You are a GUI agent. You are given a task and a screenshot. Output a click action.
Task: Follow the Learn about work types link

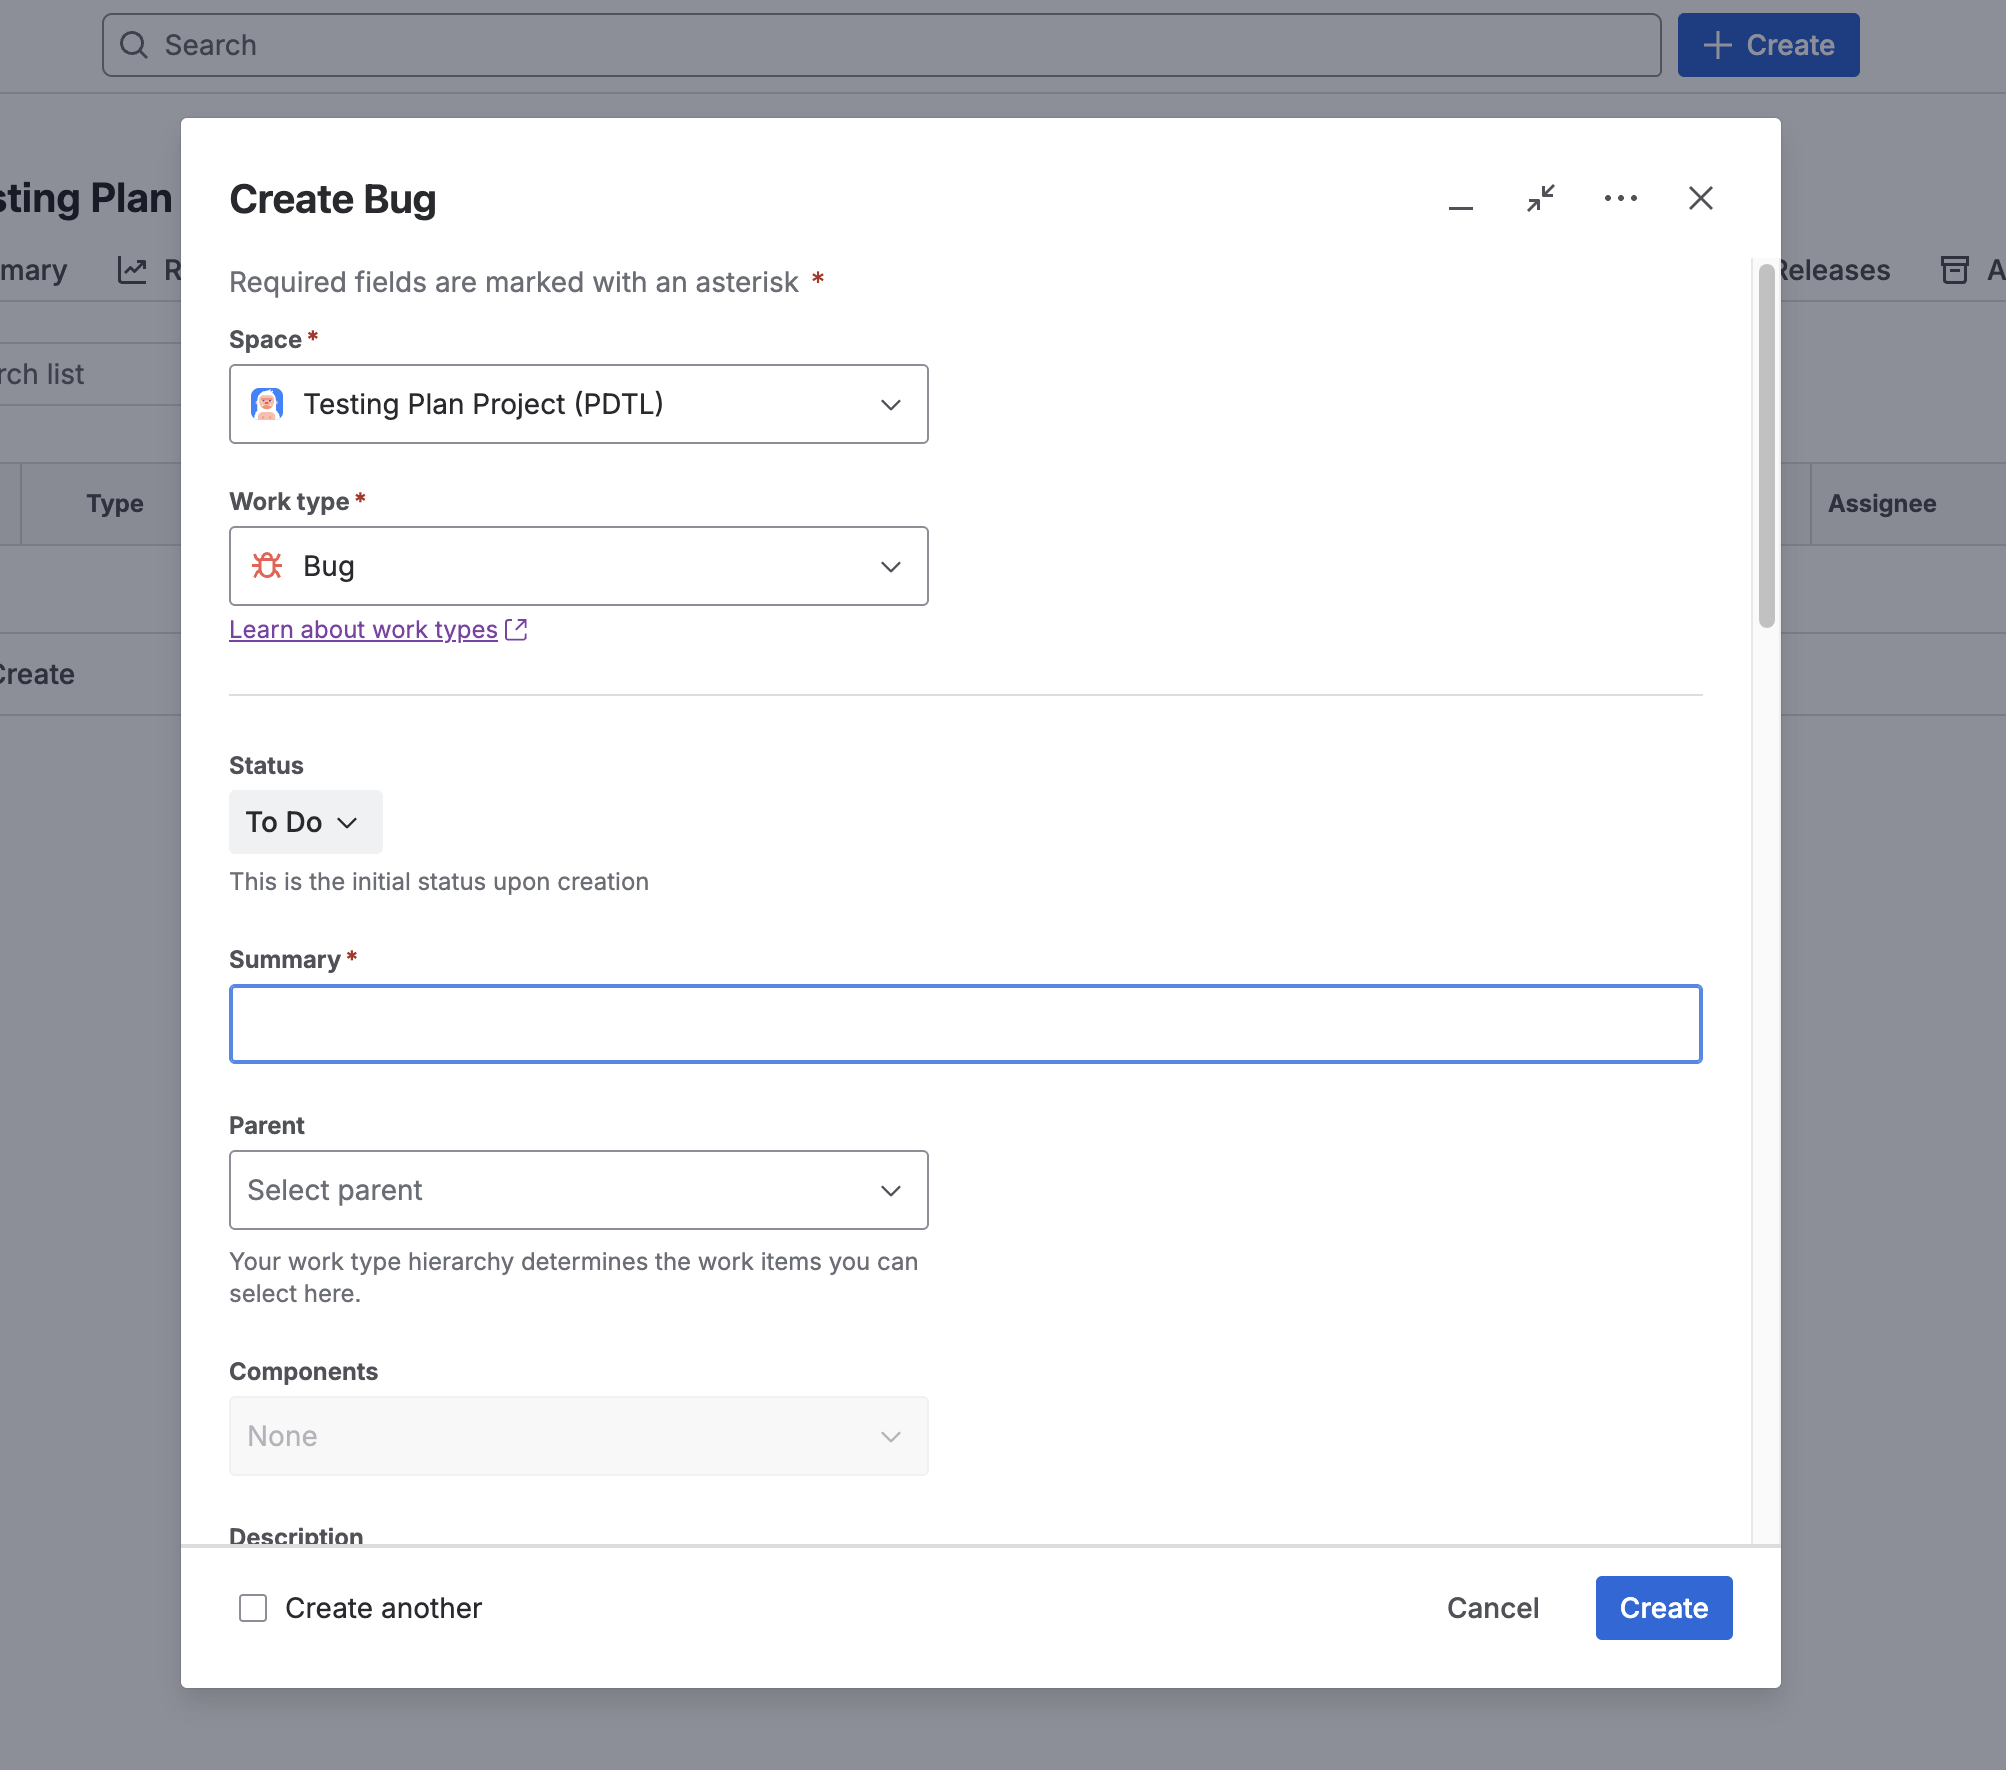[363, 629]
